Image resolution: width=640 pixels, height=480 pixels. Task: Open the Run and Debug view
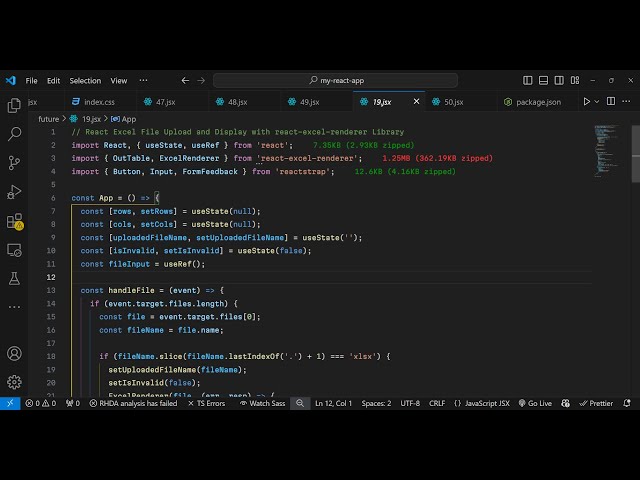[x=14, y=191]
